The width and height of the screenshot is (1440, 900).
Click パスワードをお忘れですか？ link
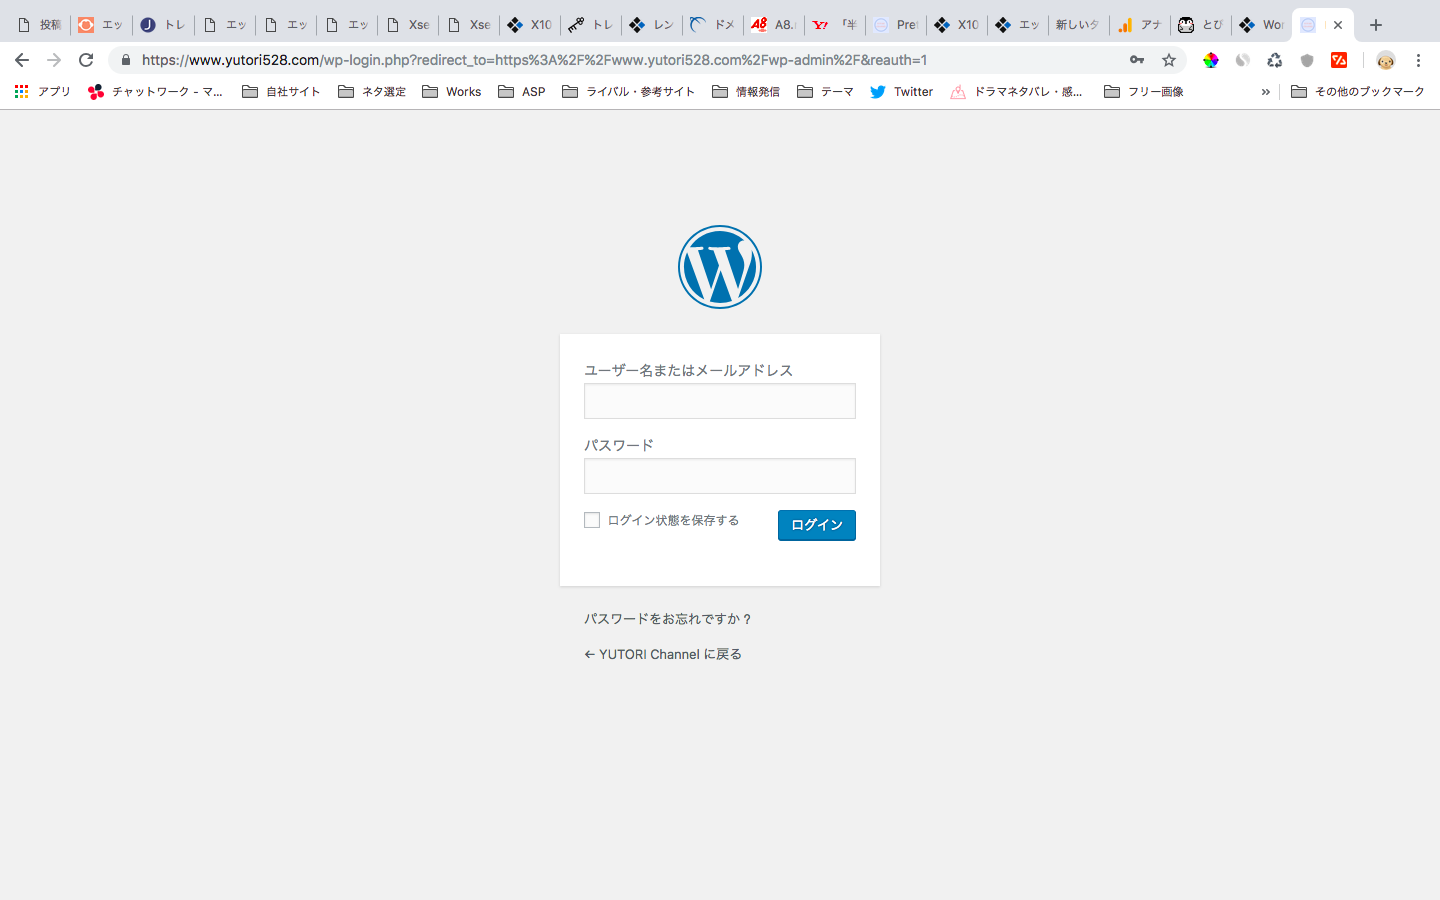click(x=668, y=619)
